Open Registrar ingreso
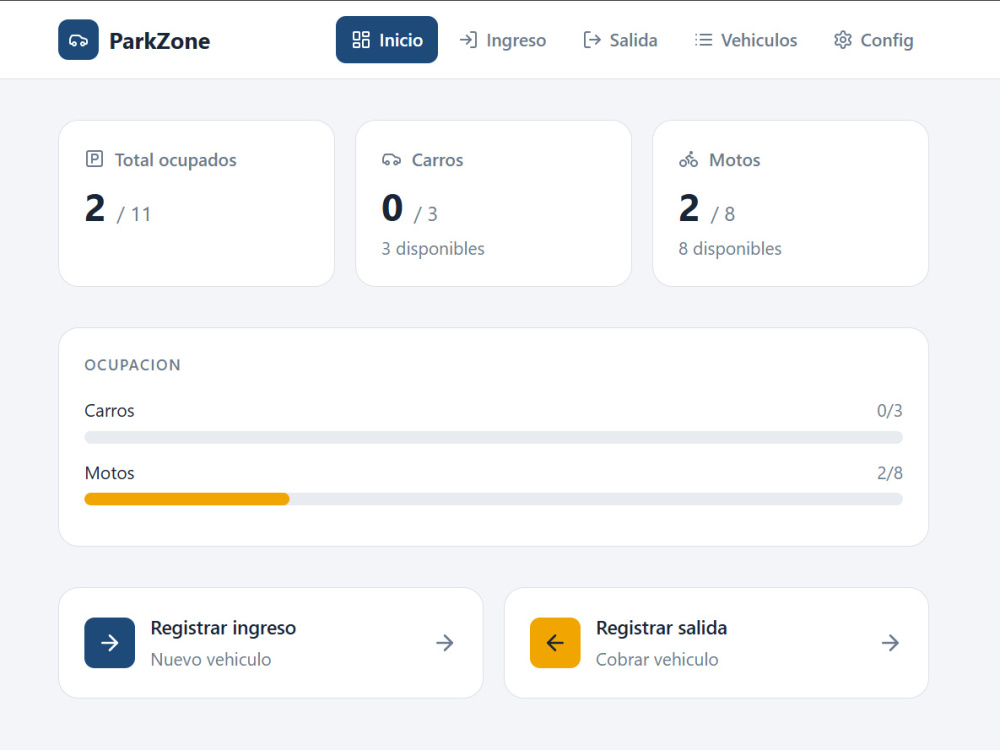1000x750 pixels. 271,643
